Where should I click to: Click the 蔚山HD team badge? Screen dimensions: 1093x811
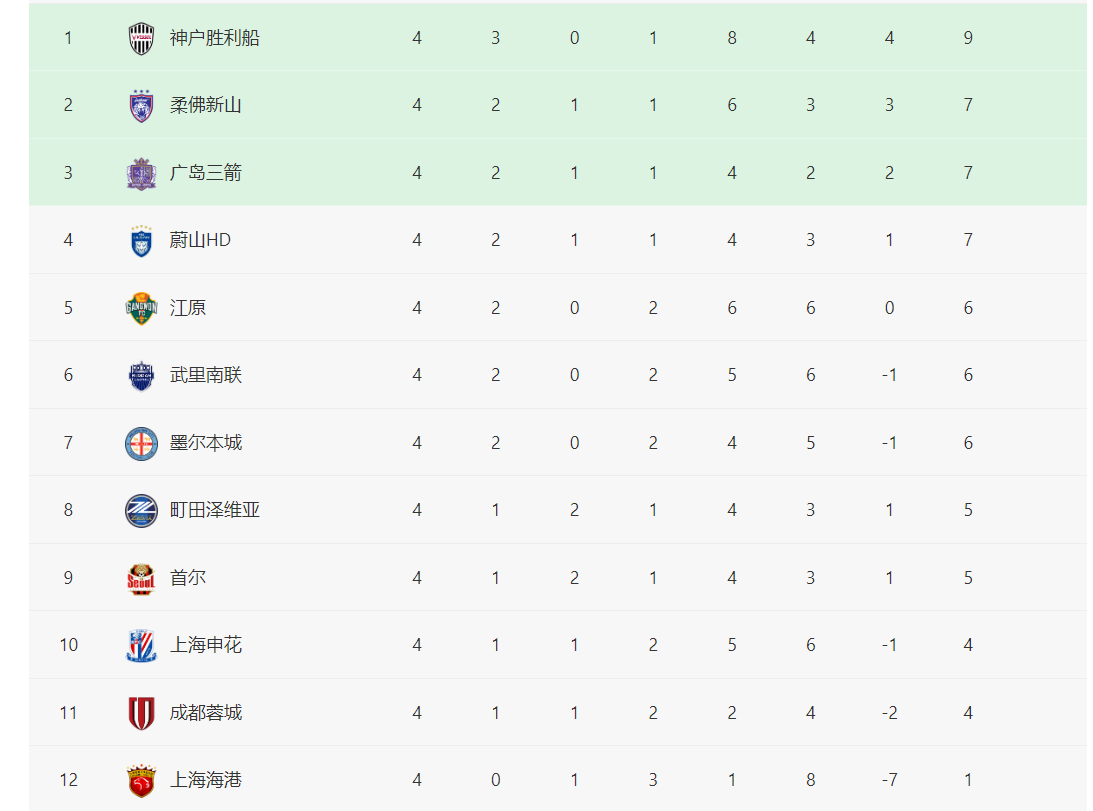point(141,241)
